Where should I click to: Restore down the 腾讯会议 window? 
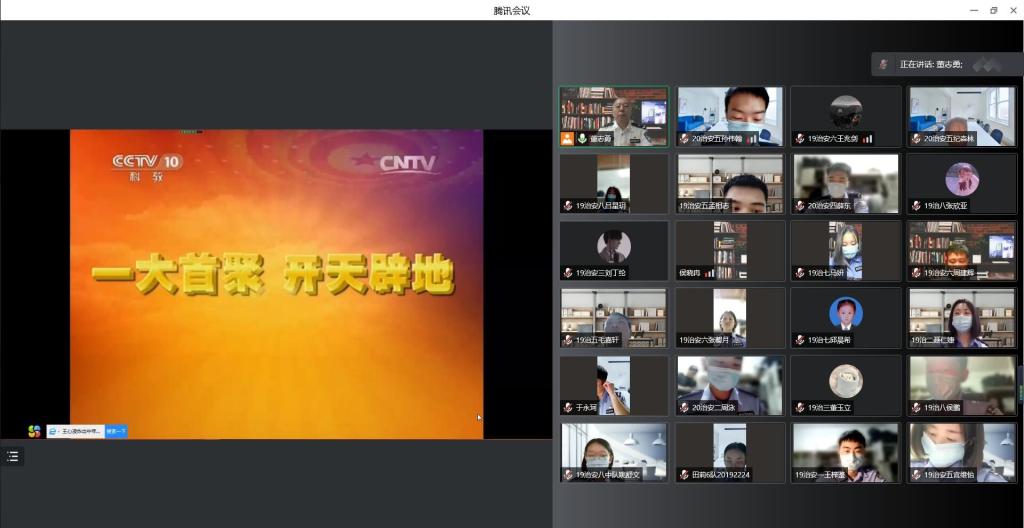point(994,10)
